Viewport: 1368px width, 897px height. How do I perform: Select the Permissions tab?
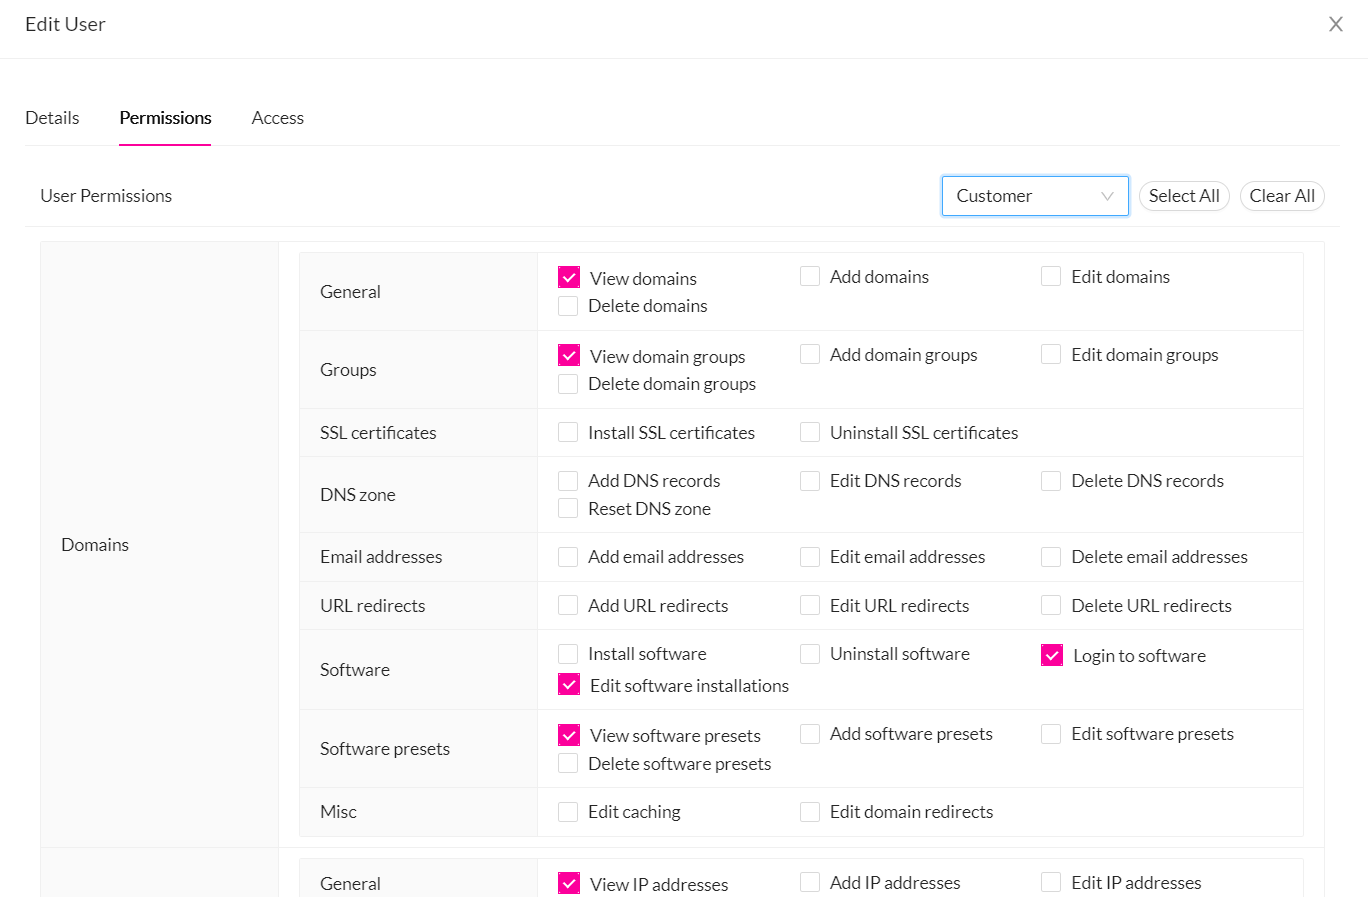point(165,117)
